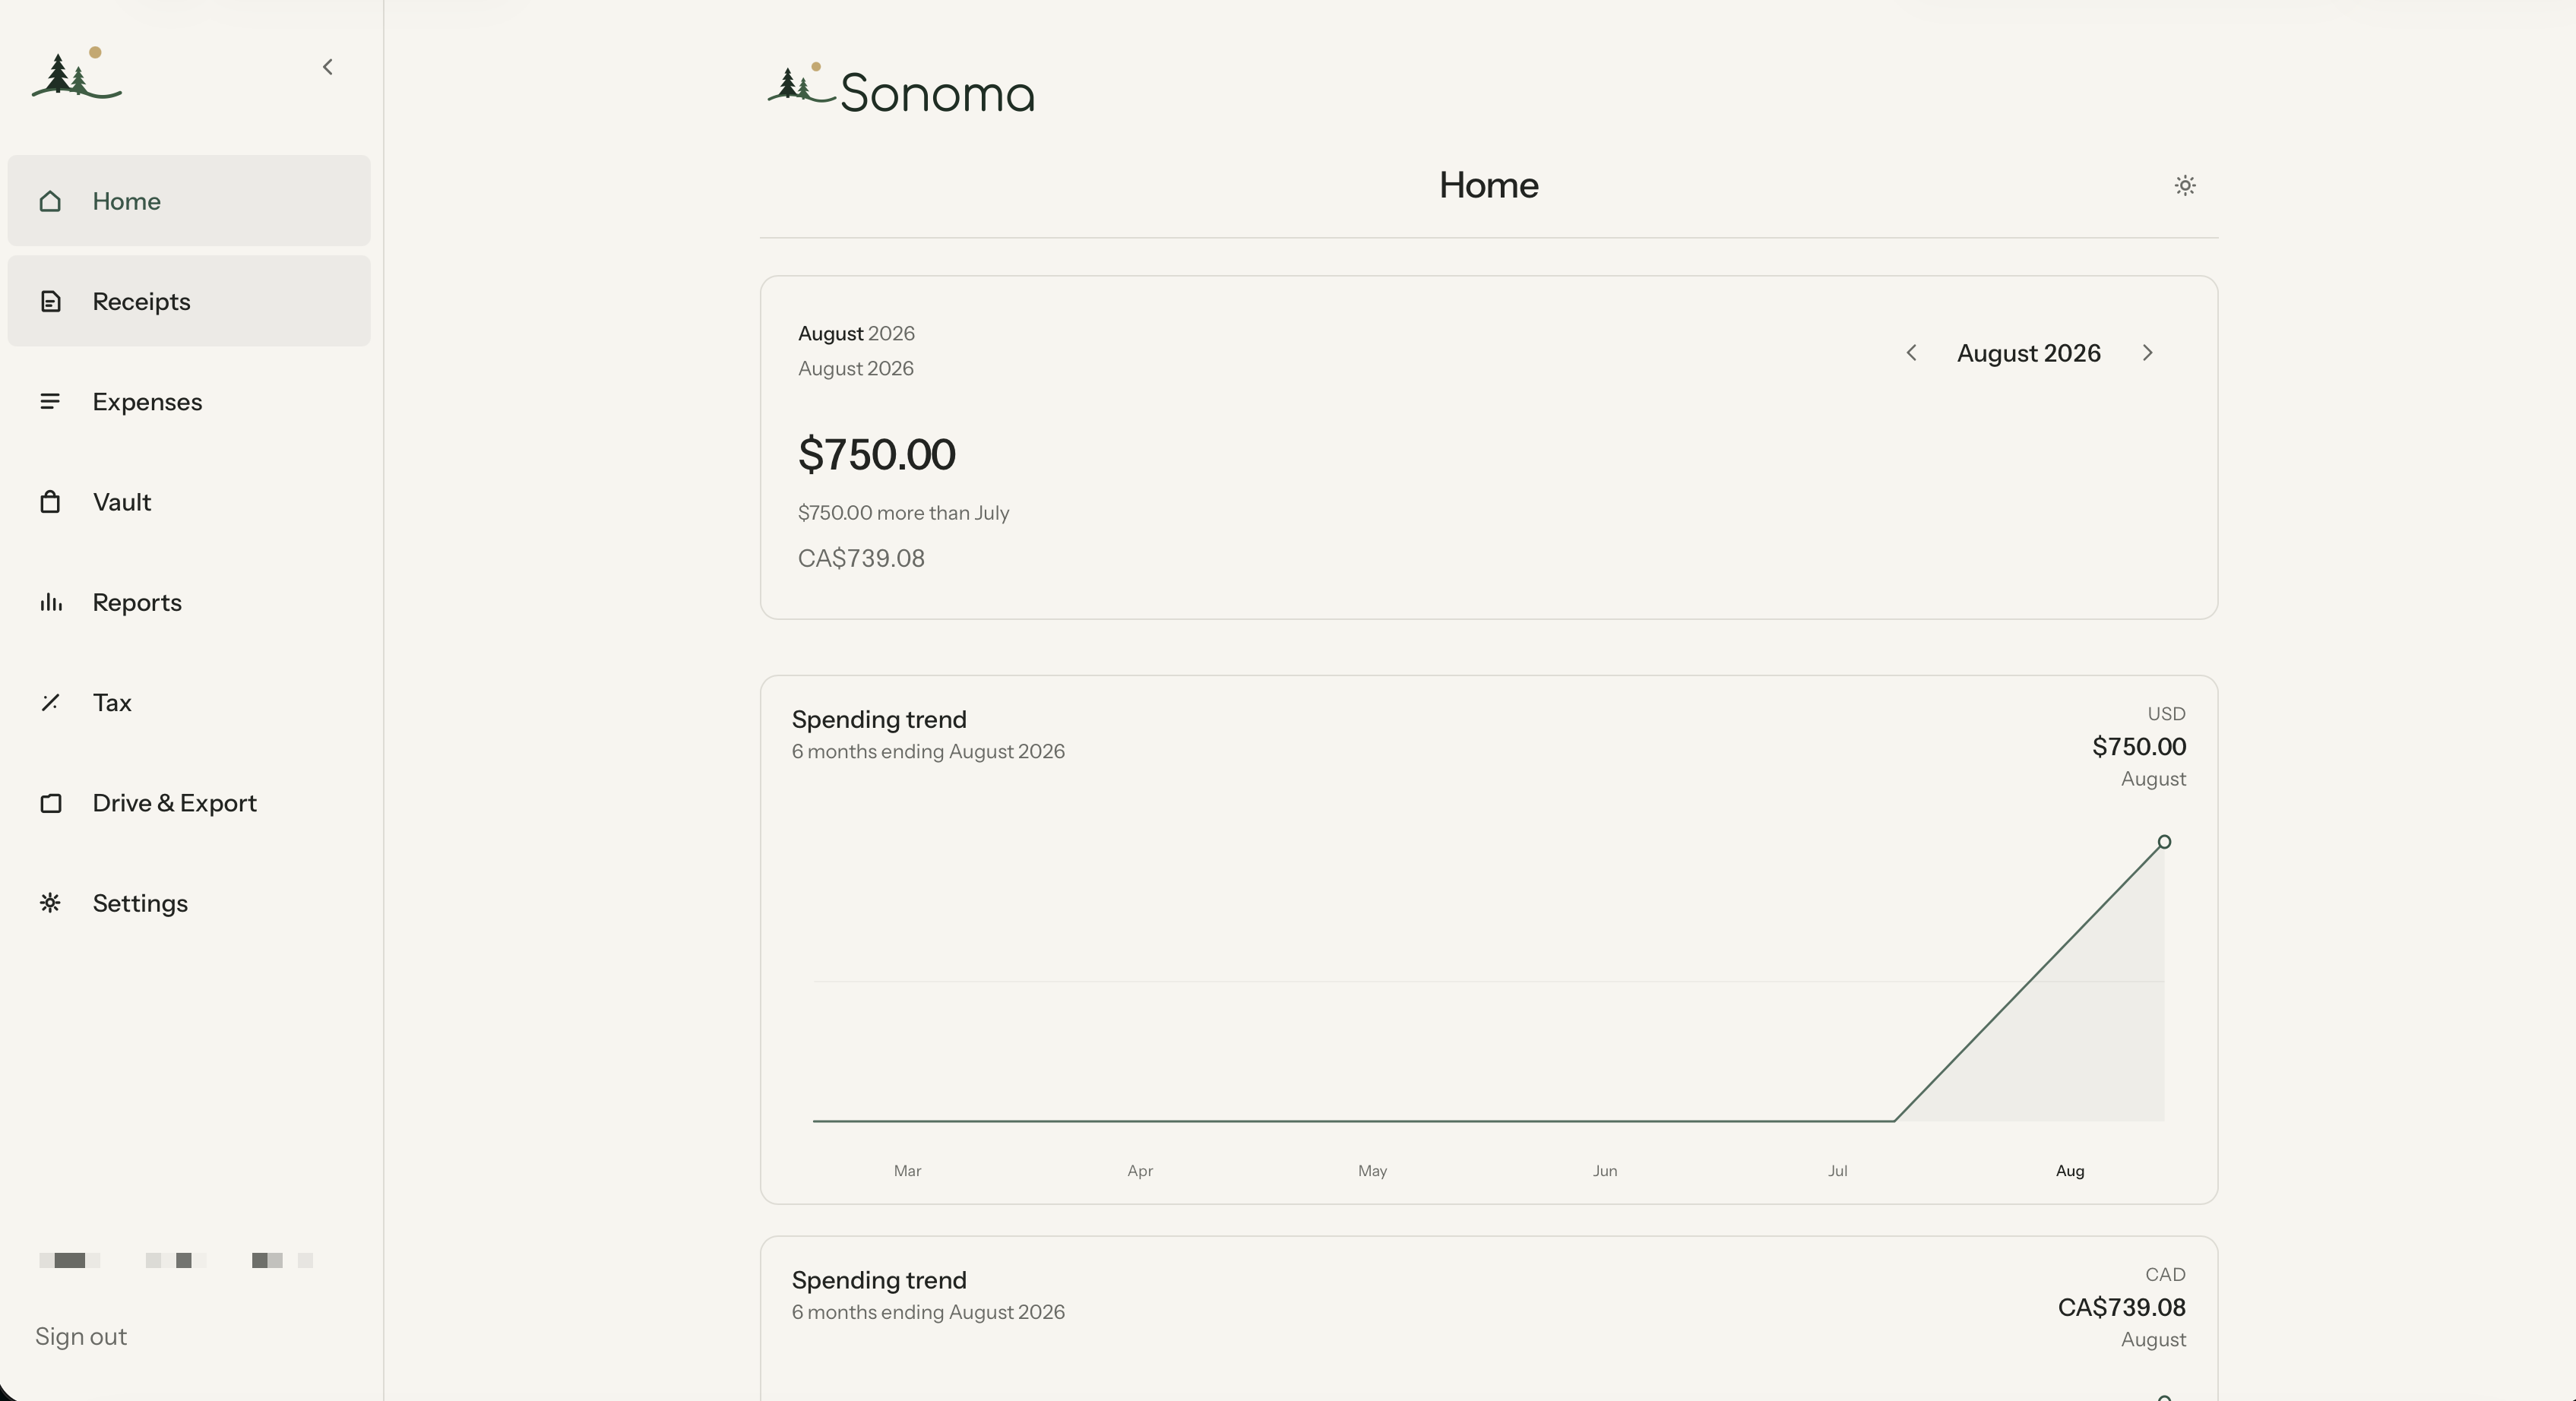
Task: Open the Expenses page
Action: click(189, 401)
